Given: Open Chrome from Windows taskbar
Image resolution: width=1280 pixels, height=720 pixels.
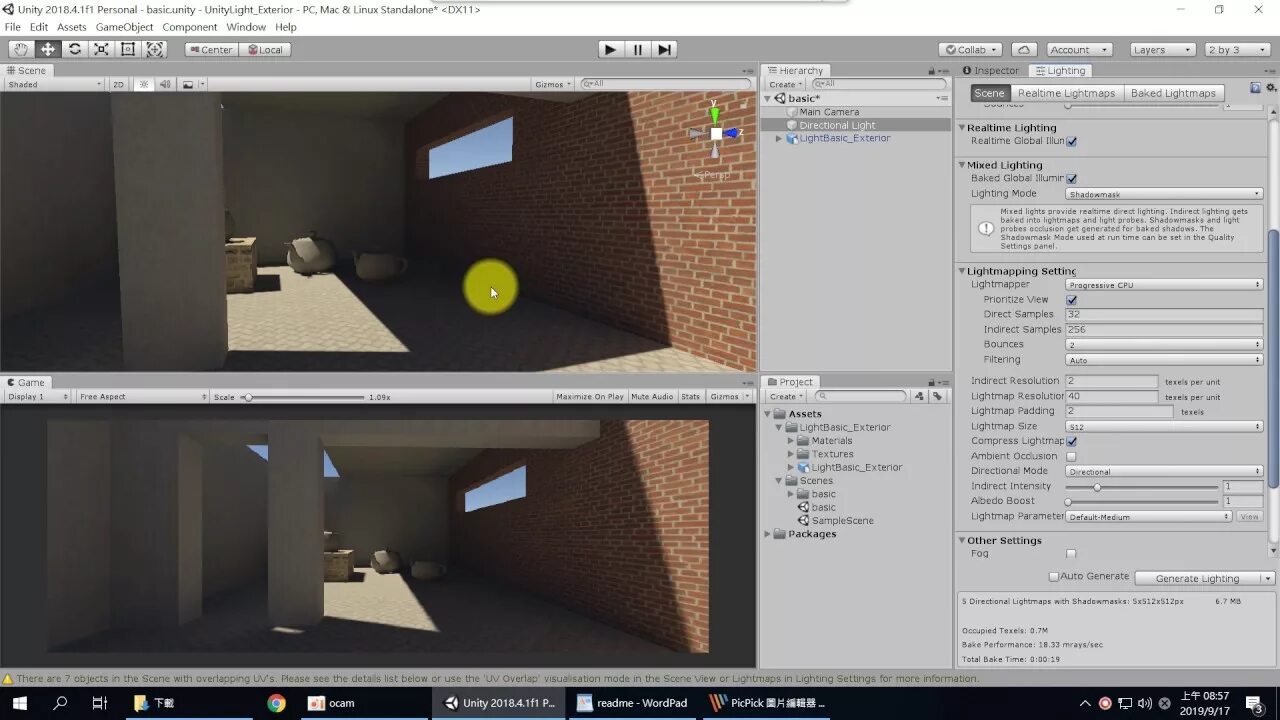Looking at the screenshot, I should pyautogui.click(x=277, y=703).
